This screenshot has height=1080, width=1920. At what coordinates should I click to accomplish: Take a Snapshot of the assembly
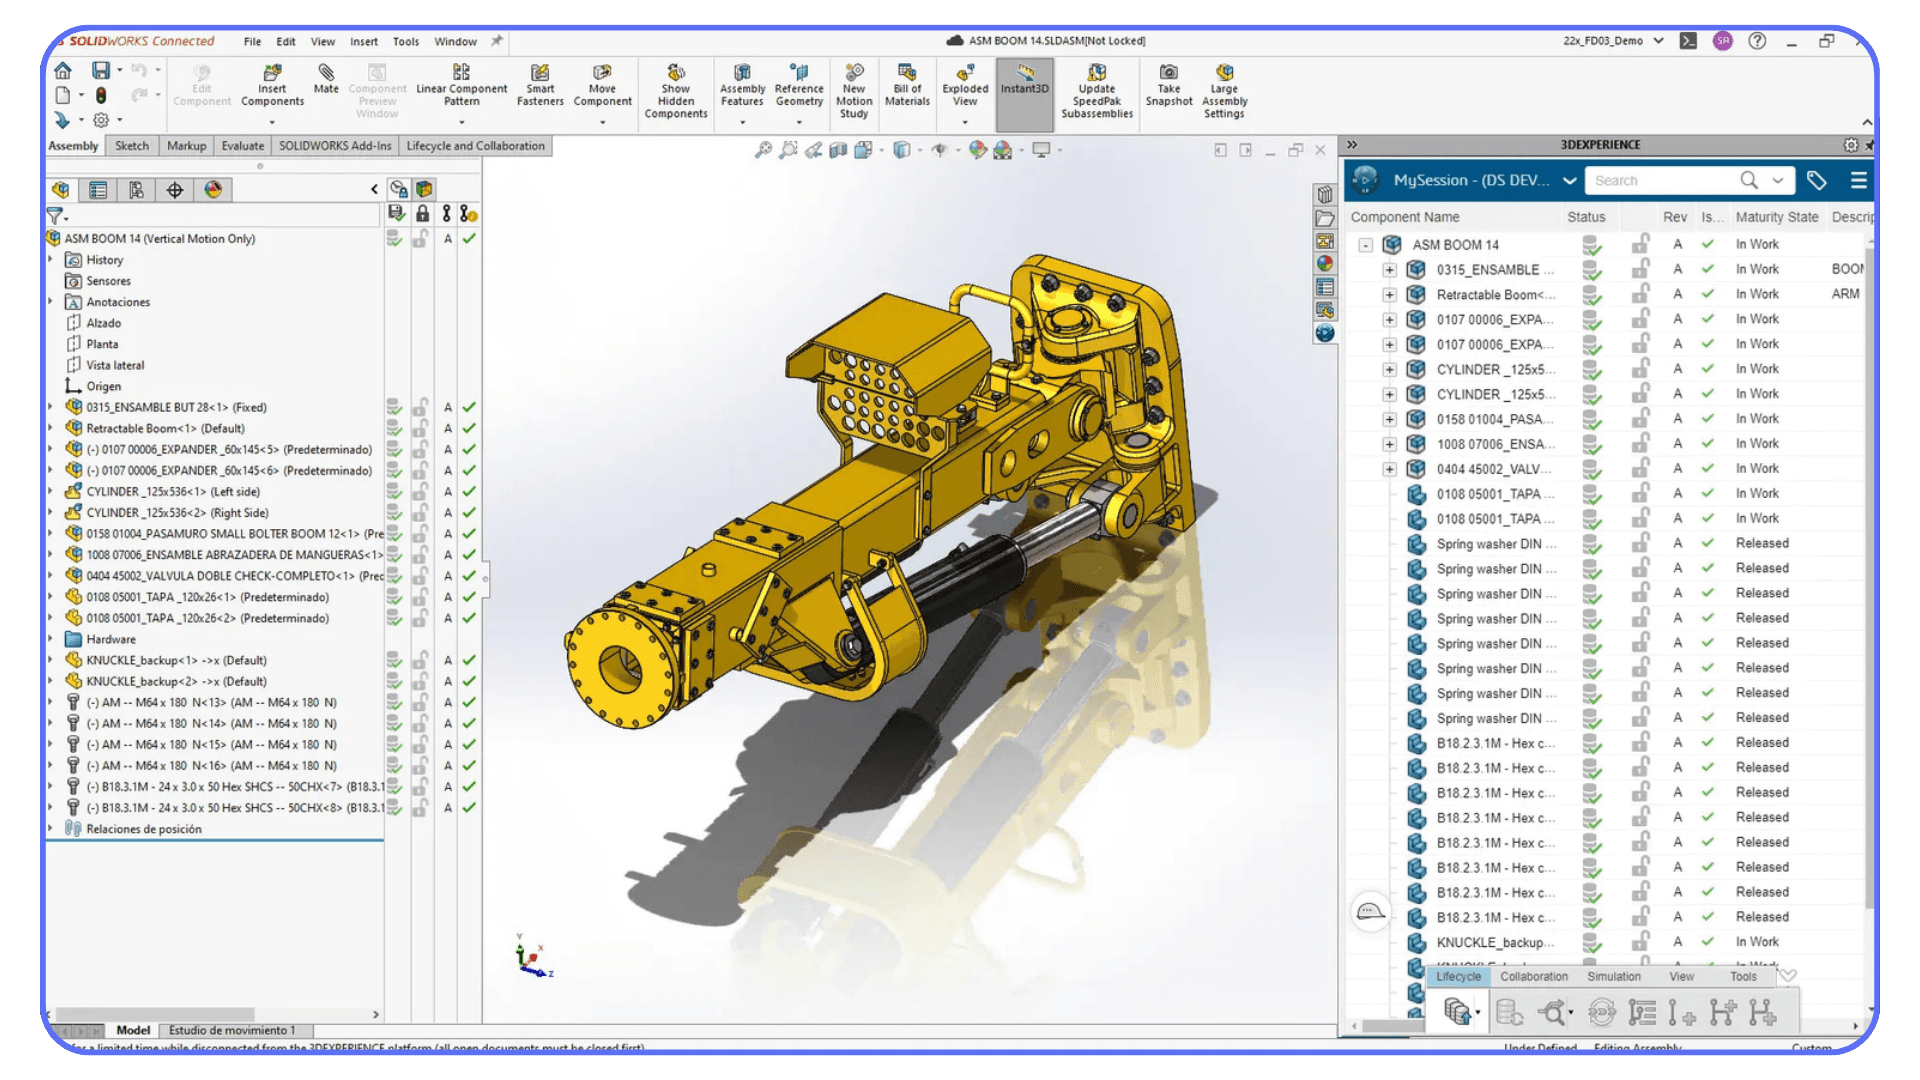(x=1168, y=88)
